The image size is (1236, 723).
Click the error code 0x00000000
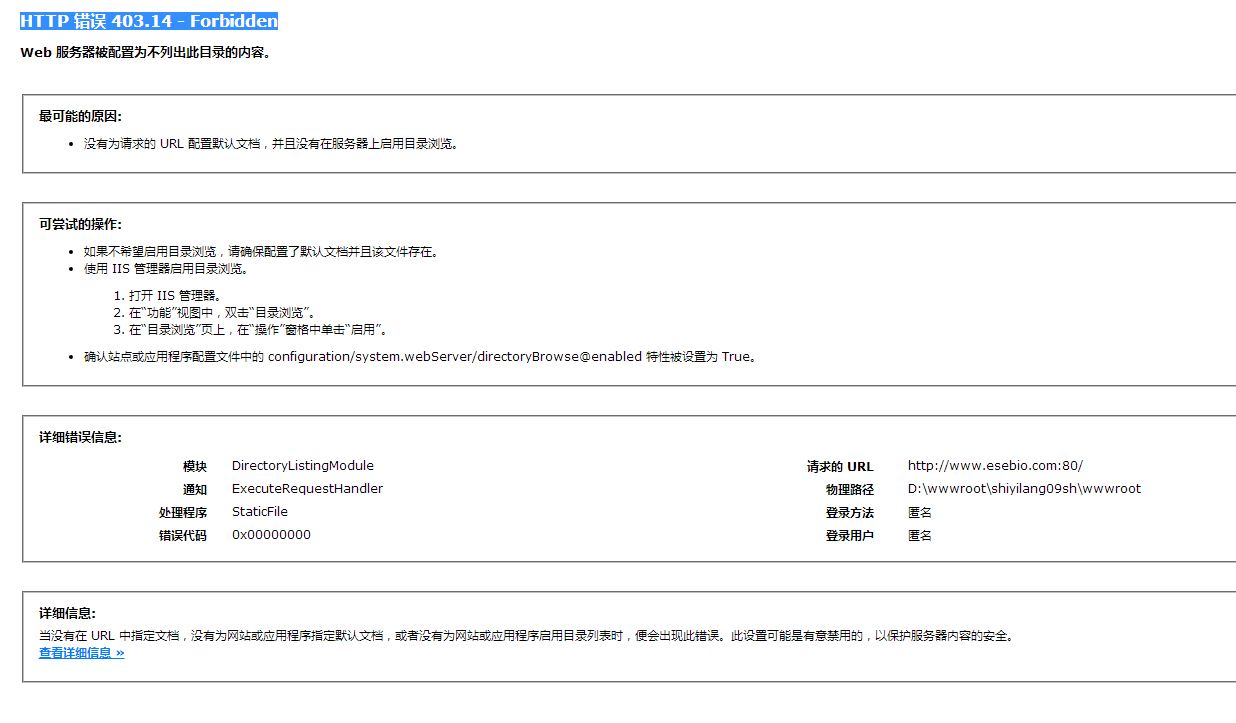pos(271,535)
